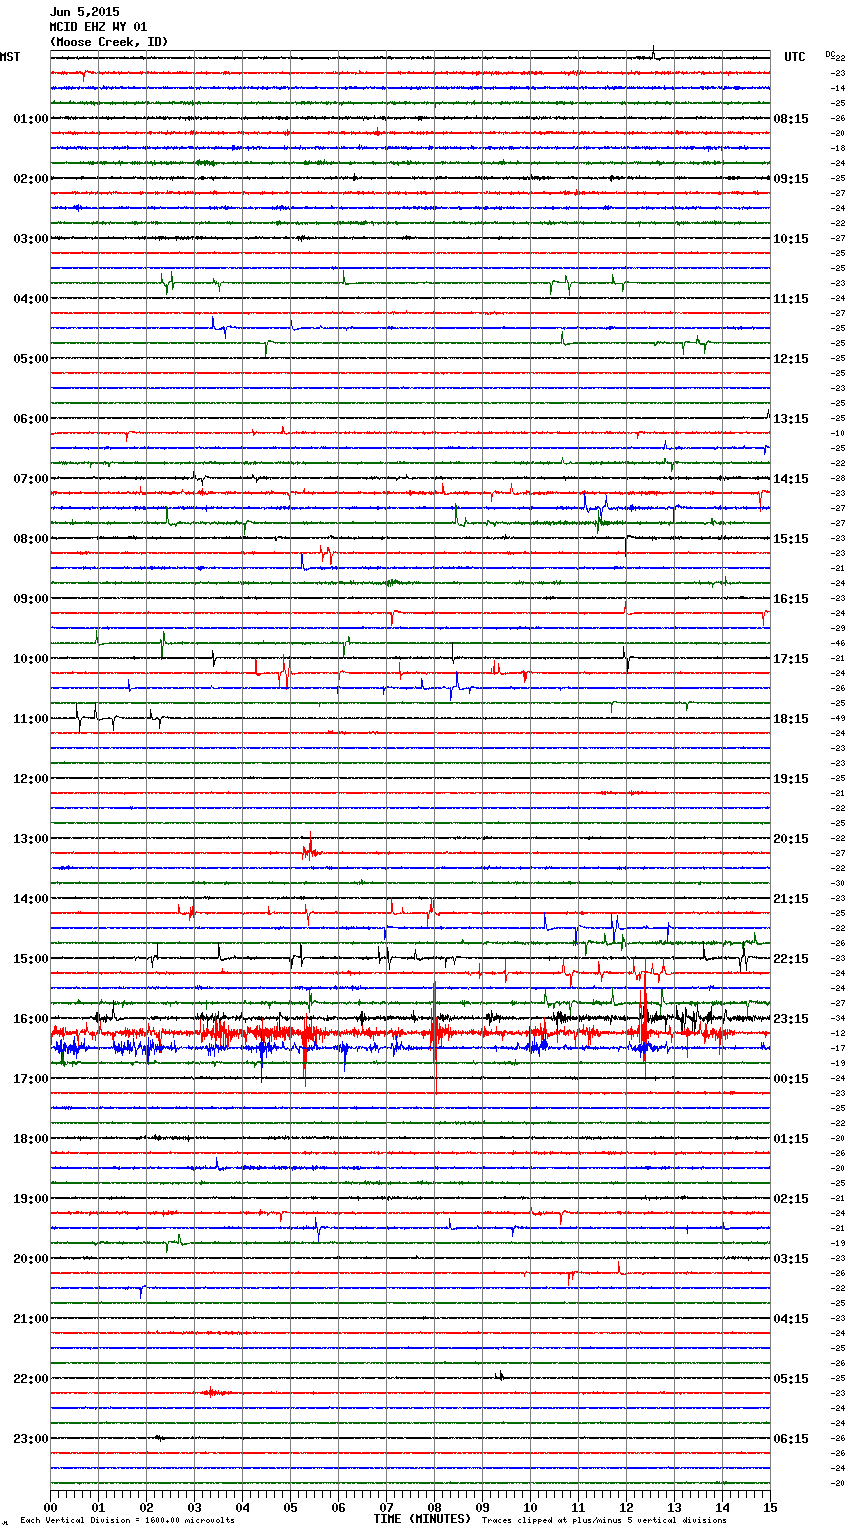Select the 23:15 UTC time label
This screenshot has width=850, height=1534.
coord(791,1019)
